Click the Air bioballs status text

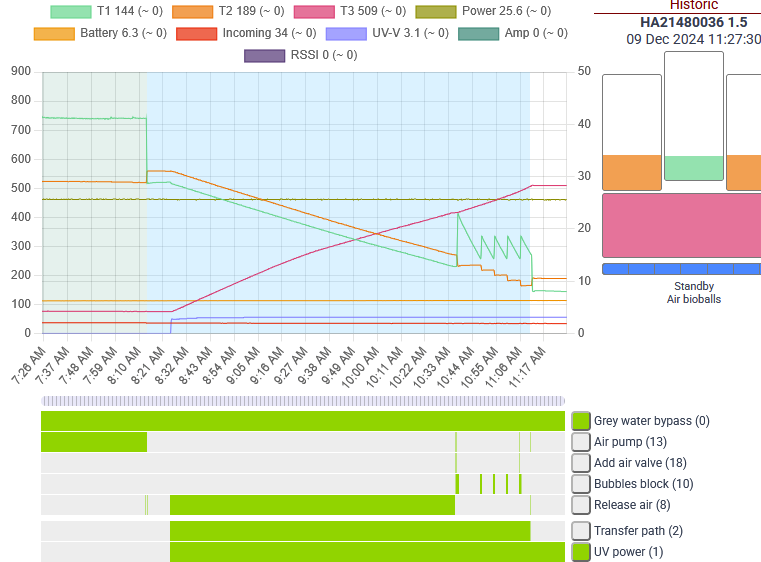[x=694, y=299]
